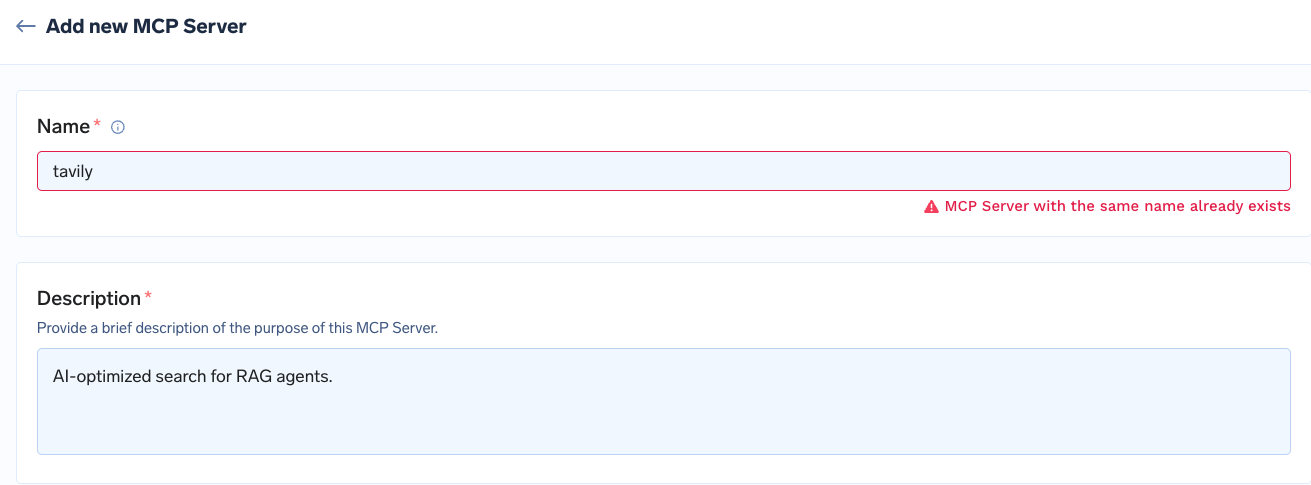Click the "Add new MCP Server" heading
The image size is (1311, 485).
(146, 27)
